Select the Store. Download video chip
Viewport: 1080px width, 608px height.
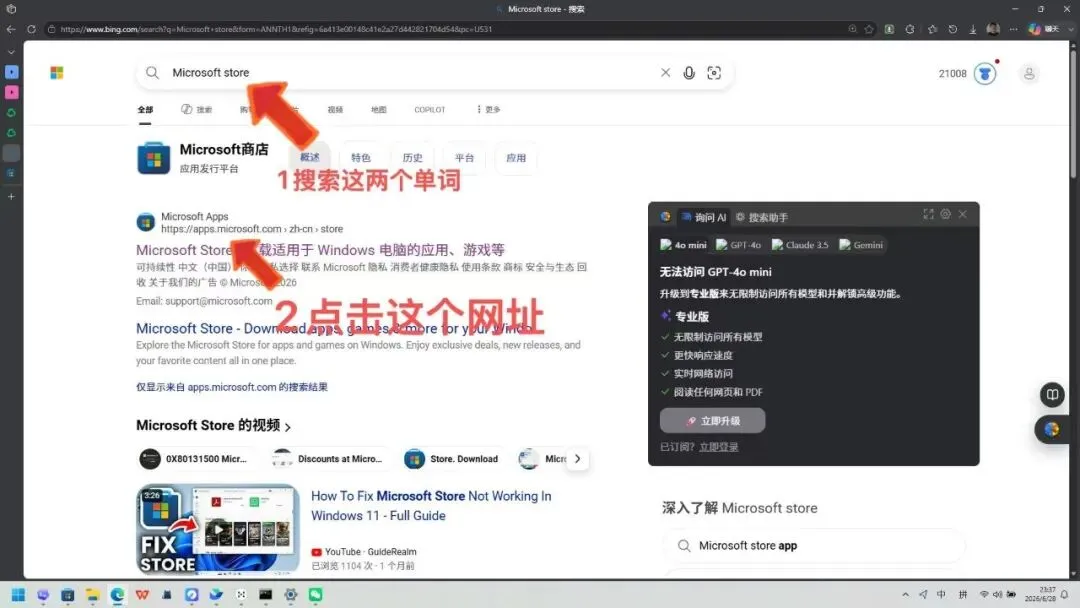click(455, 459)
